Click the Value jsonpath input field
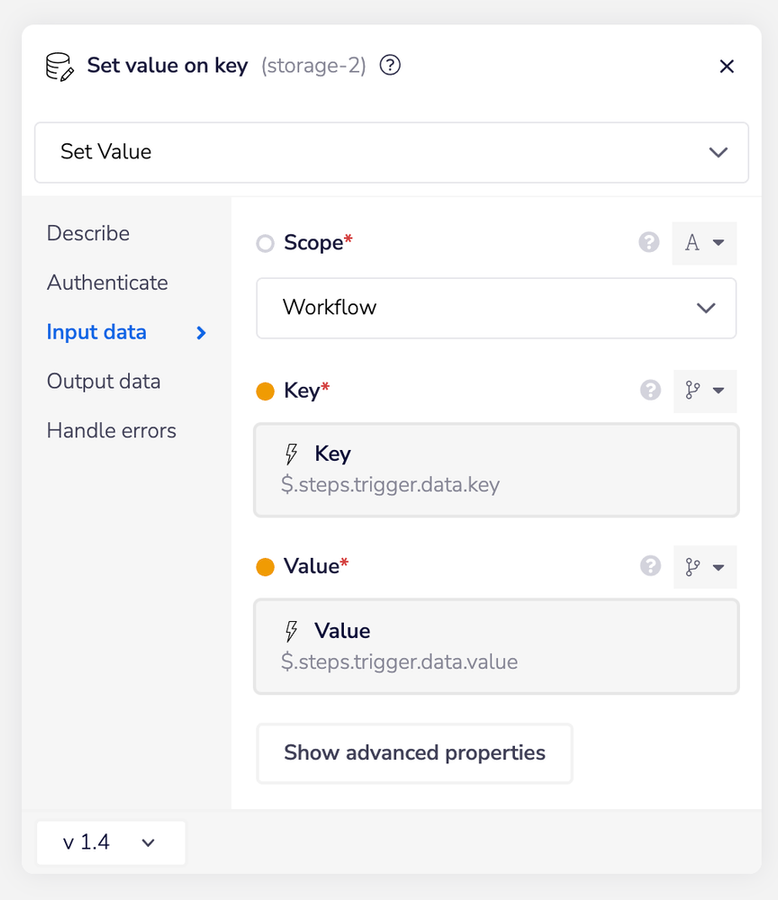Screen dimensions: 778x900 (x=496, y=646)
